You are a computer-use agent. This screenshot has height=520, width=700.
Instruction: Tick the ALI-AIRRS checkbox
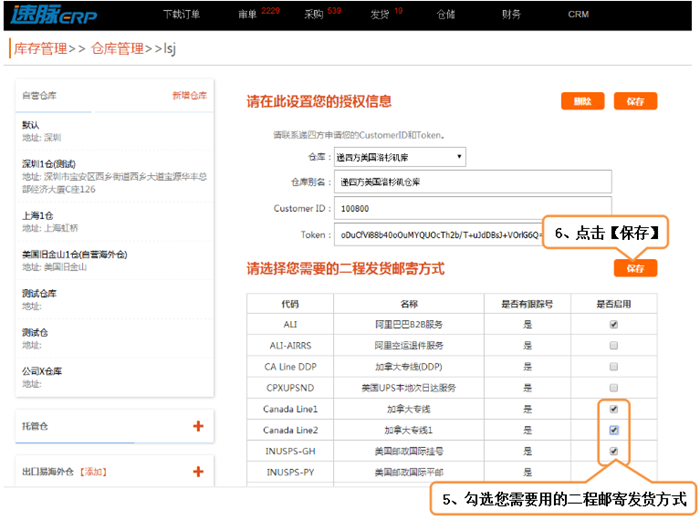click(x=613, y=345)
